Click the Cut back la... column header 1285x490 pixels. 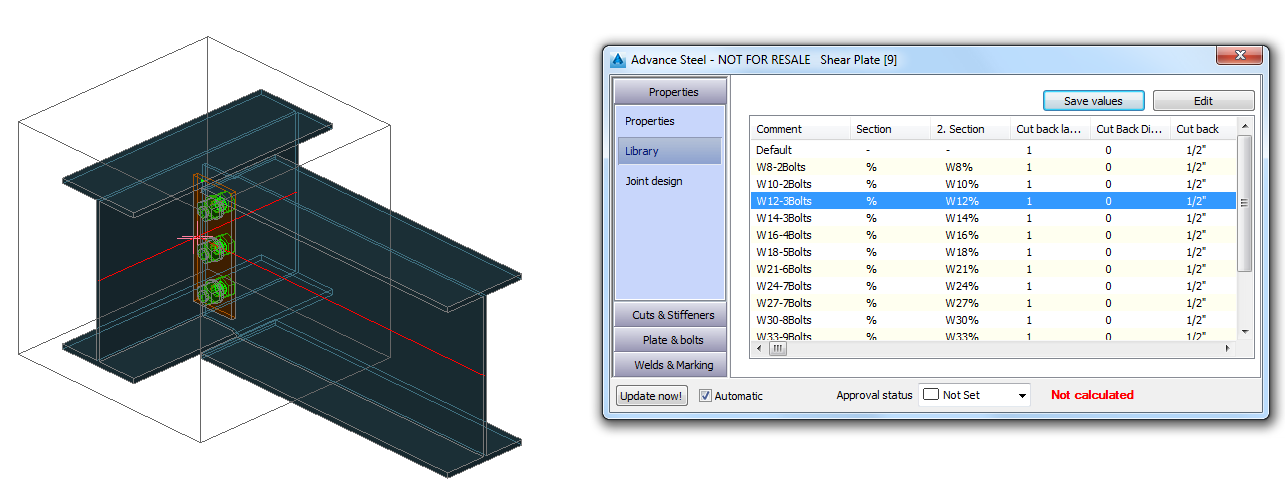(1050, 129)
